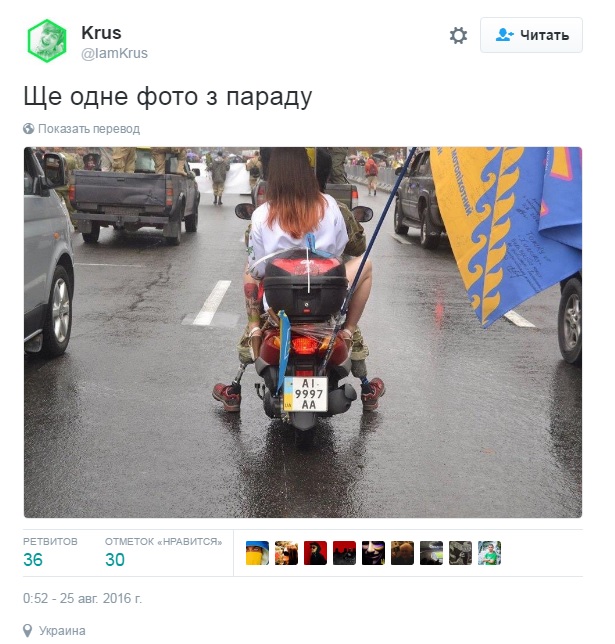Viewport: 615px width, 644px height.
Task: Click the Украина location link
Action: coord(62,631)
